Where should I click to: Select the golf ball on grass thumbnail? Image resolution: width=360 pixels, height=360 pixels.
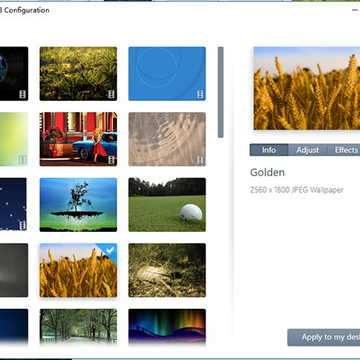click(167, 205)
